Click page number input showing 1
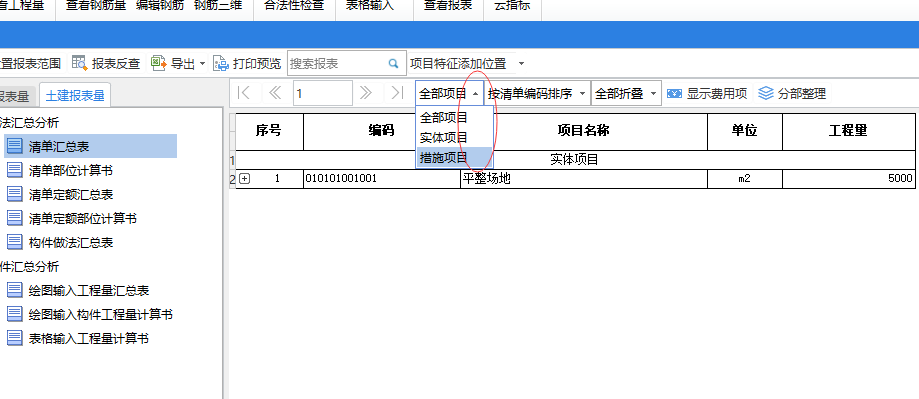 pos(322,93)
